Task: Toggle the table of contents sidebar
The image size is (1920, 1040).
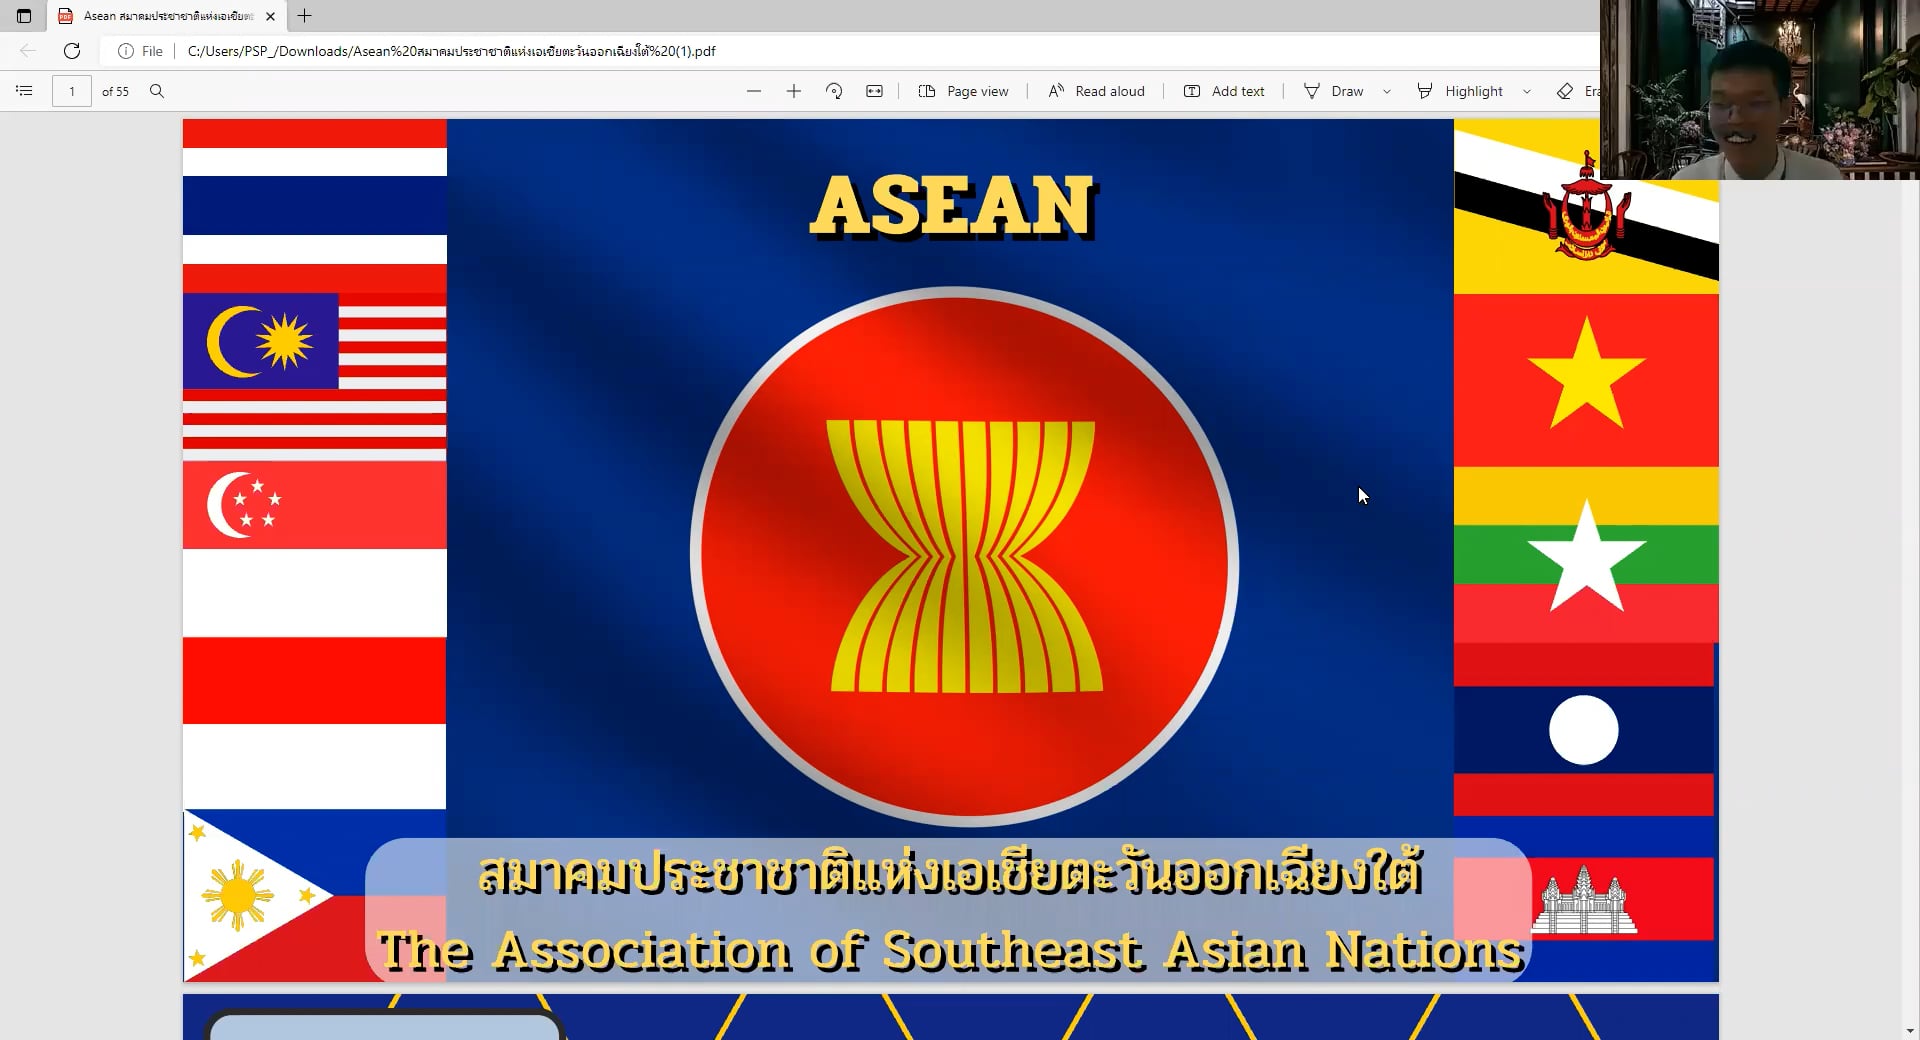Action: tap(24, 91)
